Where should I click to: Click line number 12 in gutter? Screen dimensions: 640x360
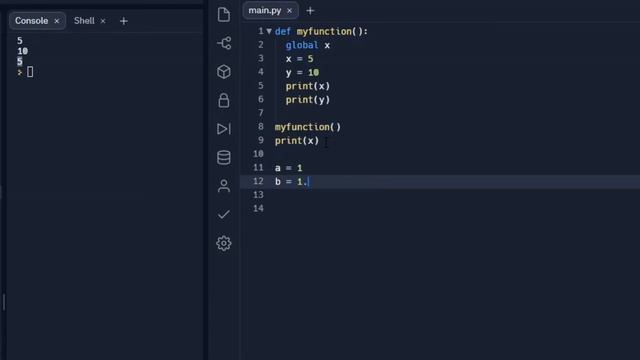tap(258, 181)
